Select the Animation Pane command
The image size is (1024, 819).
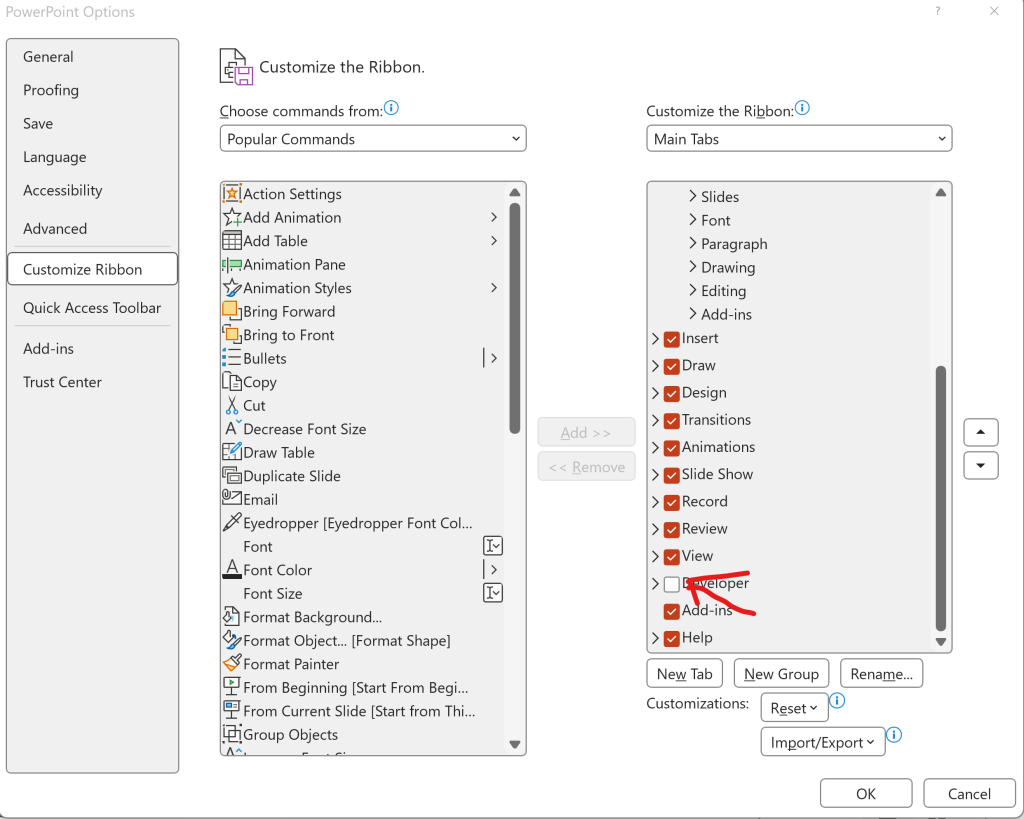pos(293,264)
